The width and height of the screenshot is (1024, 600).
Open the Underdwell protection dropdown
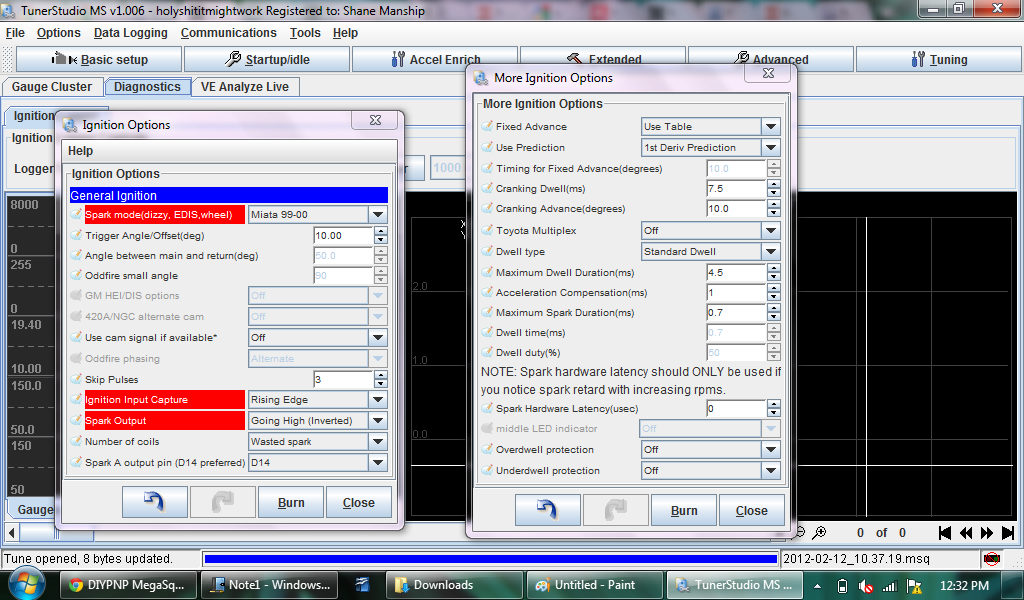point(771,470)
